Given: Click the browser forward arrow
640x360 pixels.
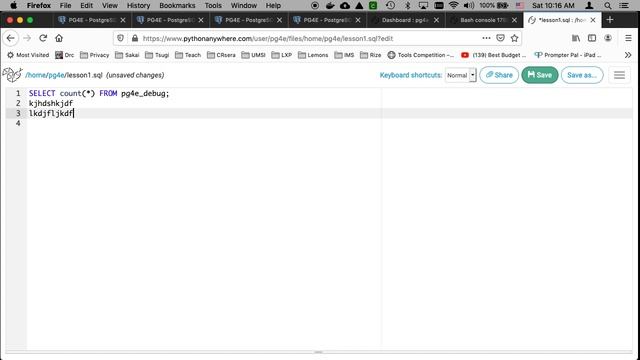Looking at the screenshot, I should click(27, 38).
